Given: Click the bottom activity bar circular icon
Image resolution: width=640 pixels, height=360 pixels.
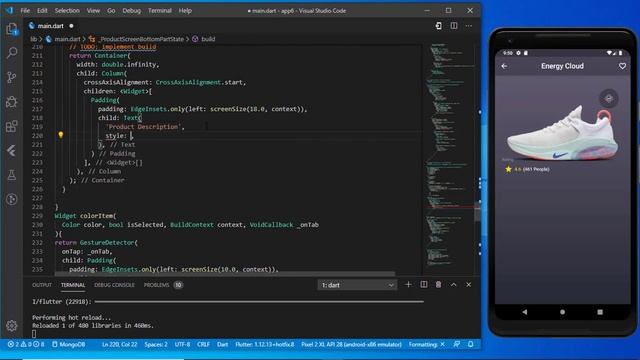Looking at the screenshot, I should click(12, 199).
